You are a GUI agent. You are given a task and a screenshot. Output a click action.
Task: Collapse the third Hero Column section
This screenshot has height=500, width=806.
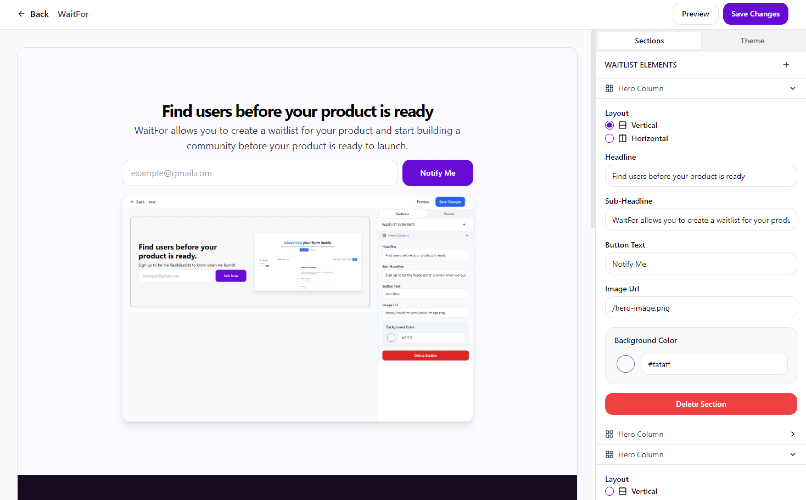(x=793, y=454)
